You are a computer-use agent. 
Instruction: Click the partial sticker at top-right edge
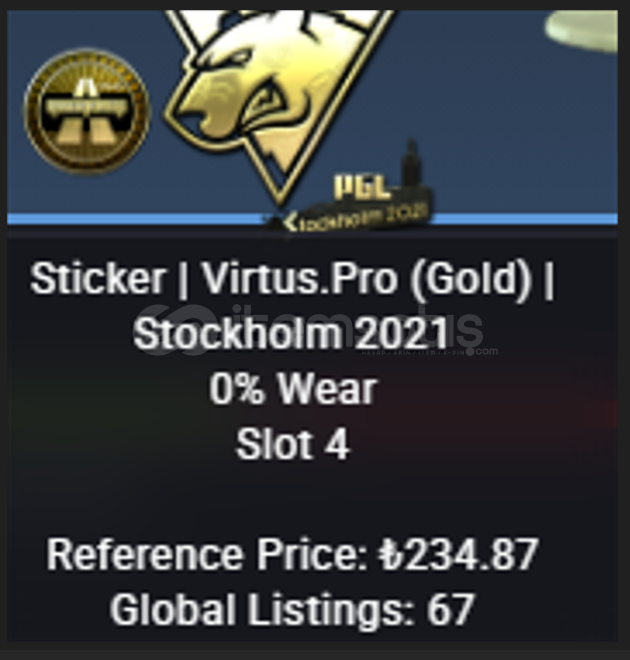tap(583, 30)
